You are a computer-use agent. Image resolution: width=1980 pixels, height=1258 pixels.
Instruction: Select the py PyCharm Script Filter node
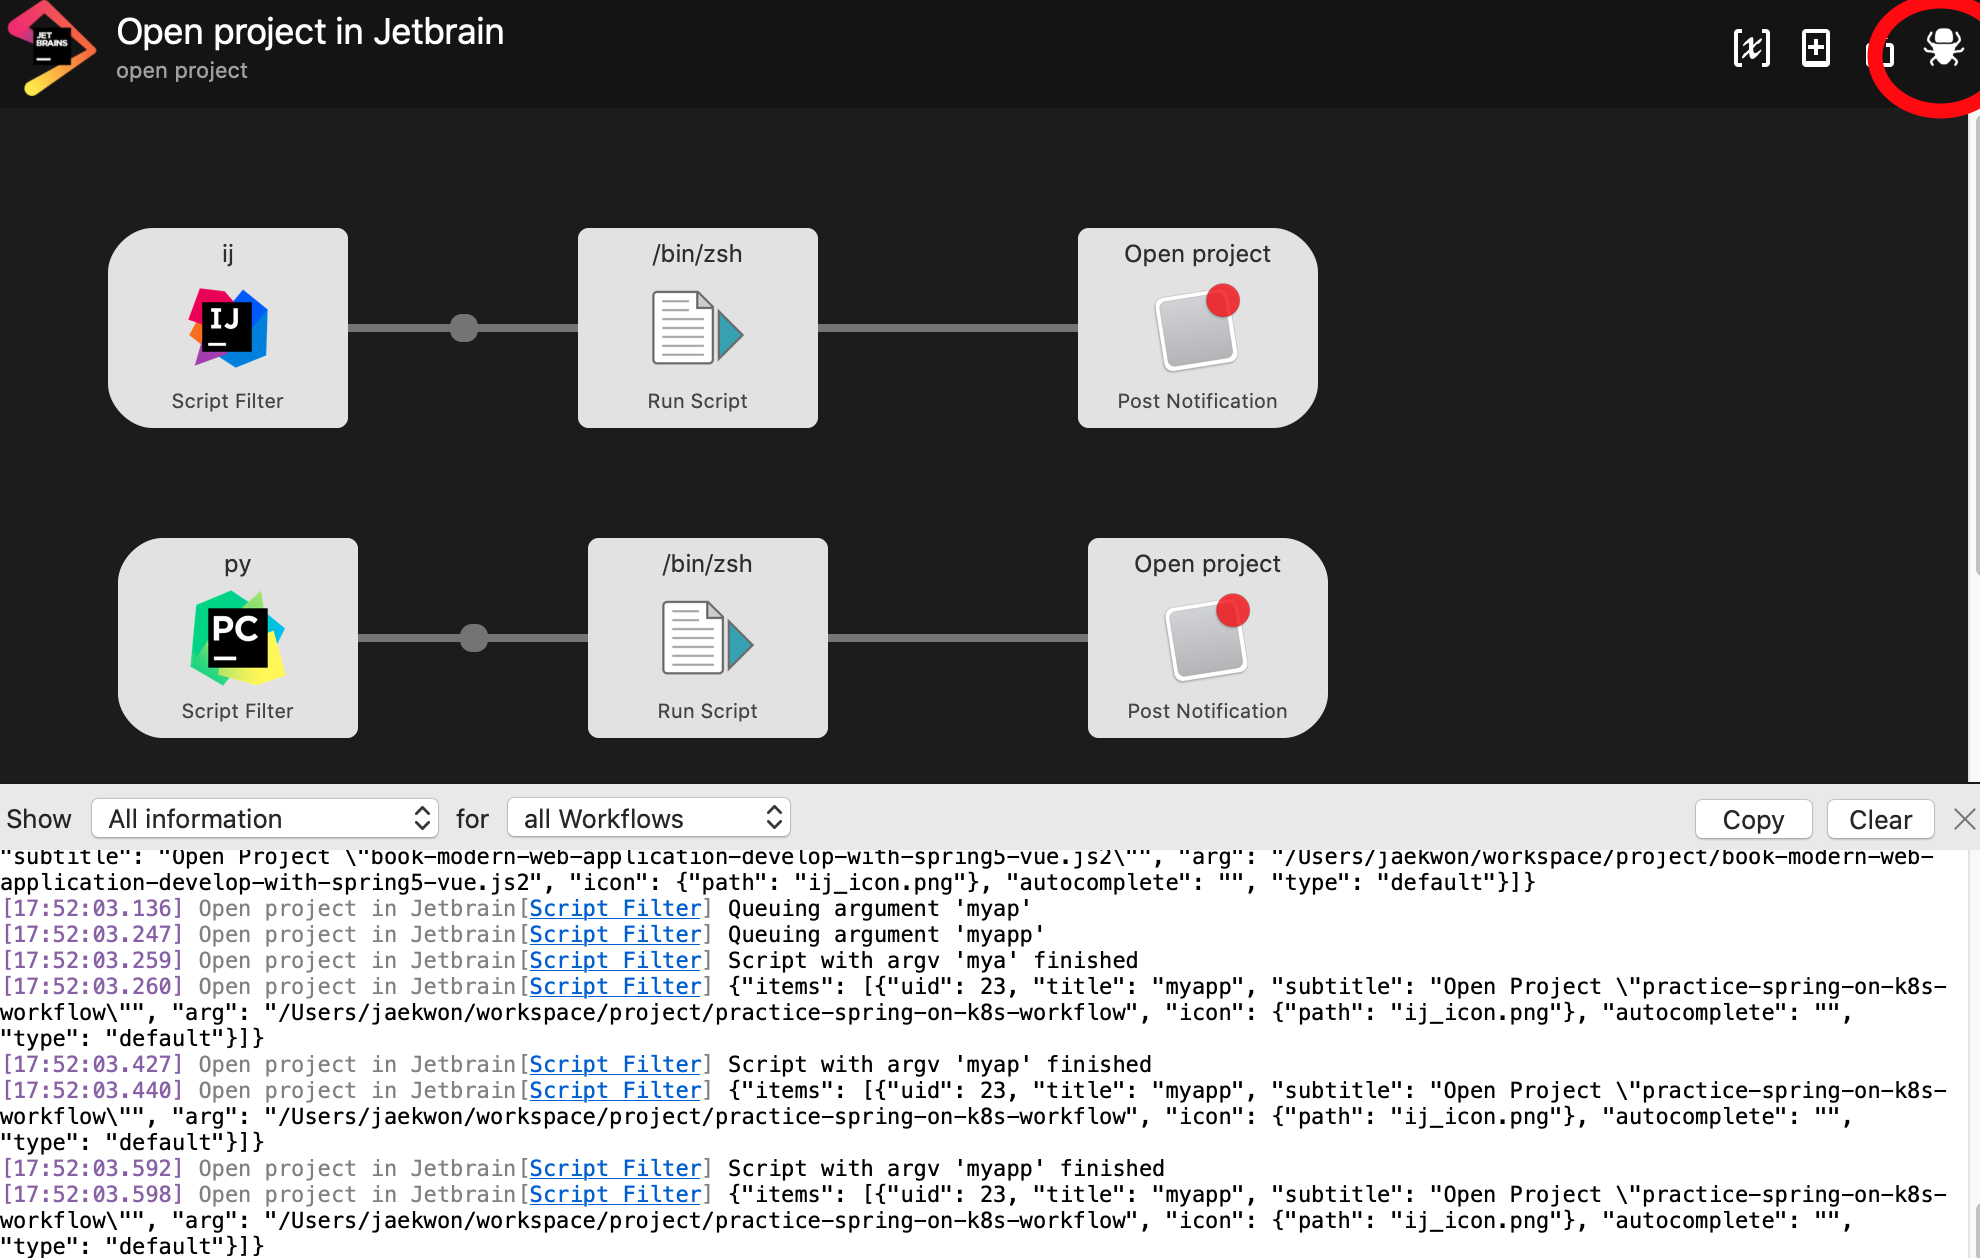238,638
